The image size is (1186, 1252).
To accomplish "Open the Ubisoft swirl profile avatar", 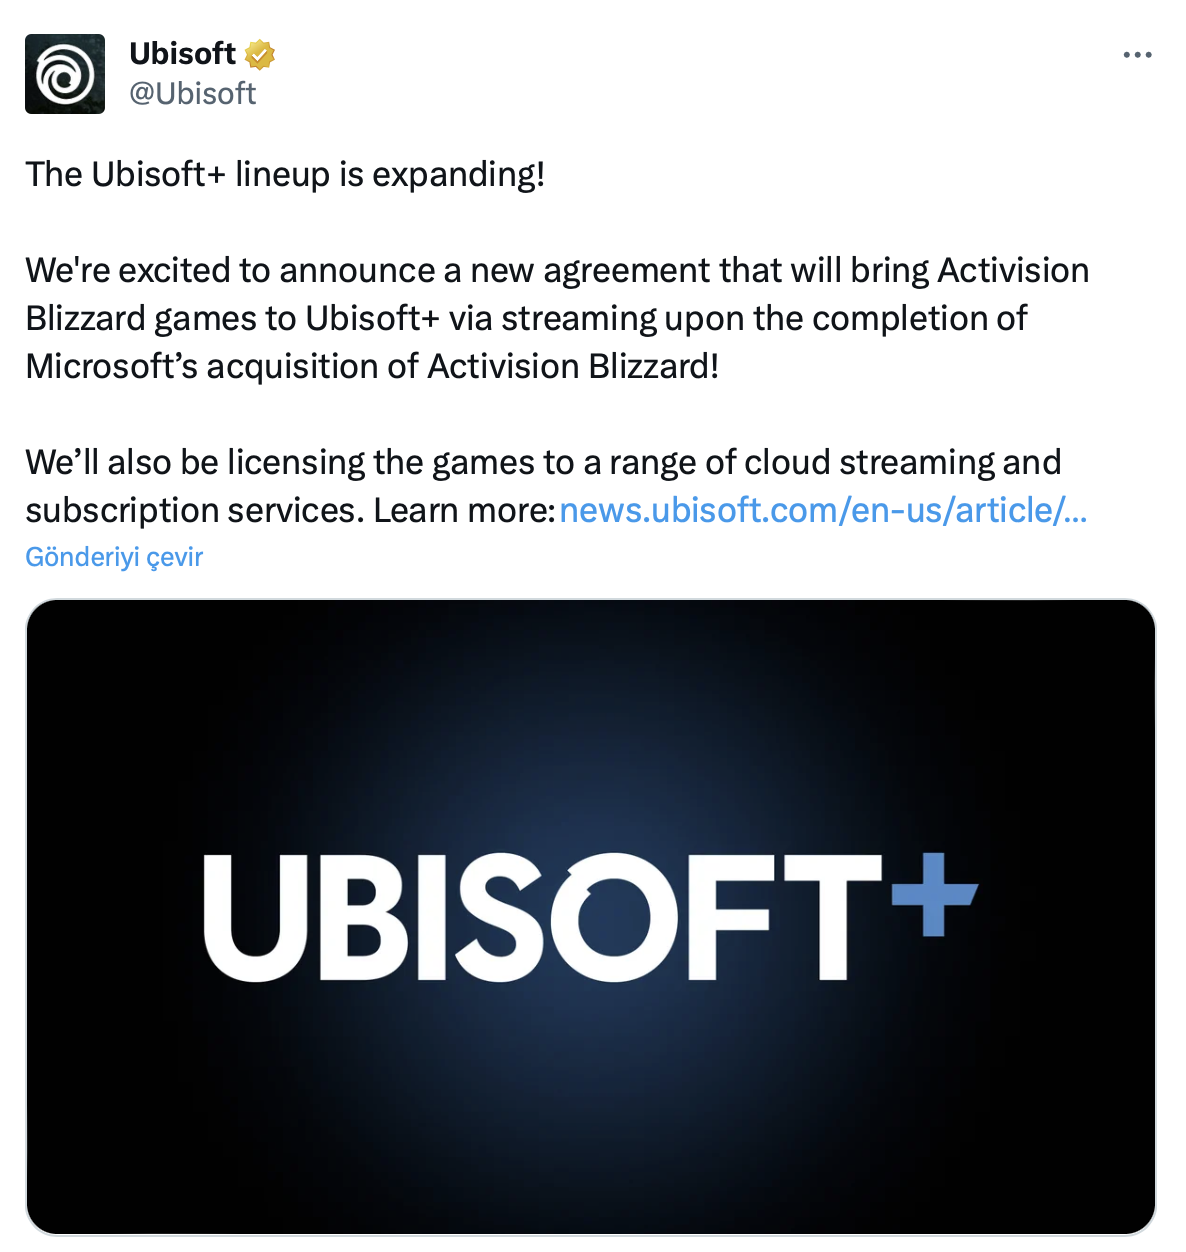I will coord(65,74).
